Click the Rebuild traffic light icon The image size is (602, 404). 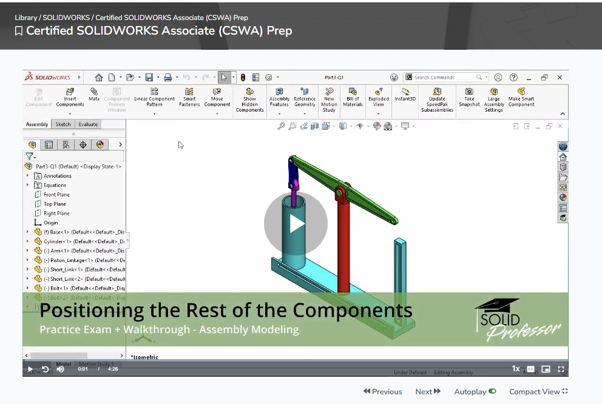tap(243, 78)
